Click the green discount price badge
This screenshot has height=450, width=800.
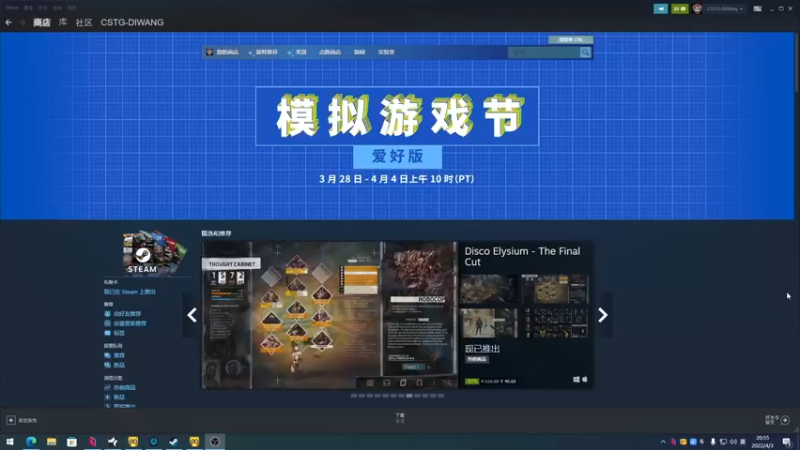click(x=471, y=381)
